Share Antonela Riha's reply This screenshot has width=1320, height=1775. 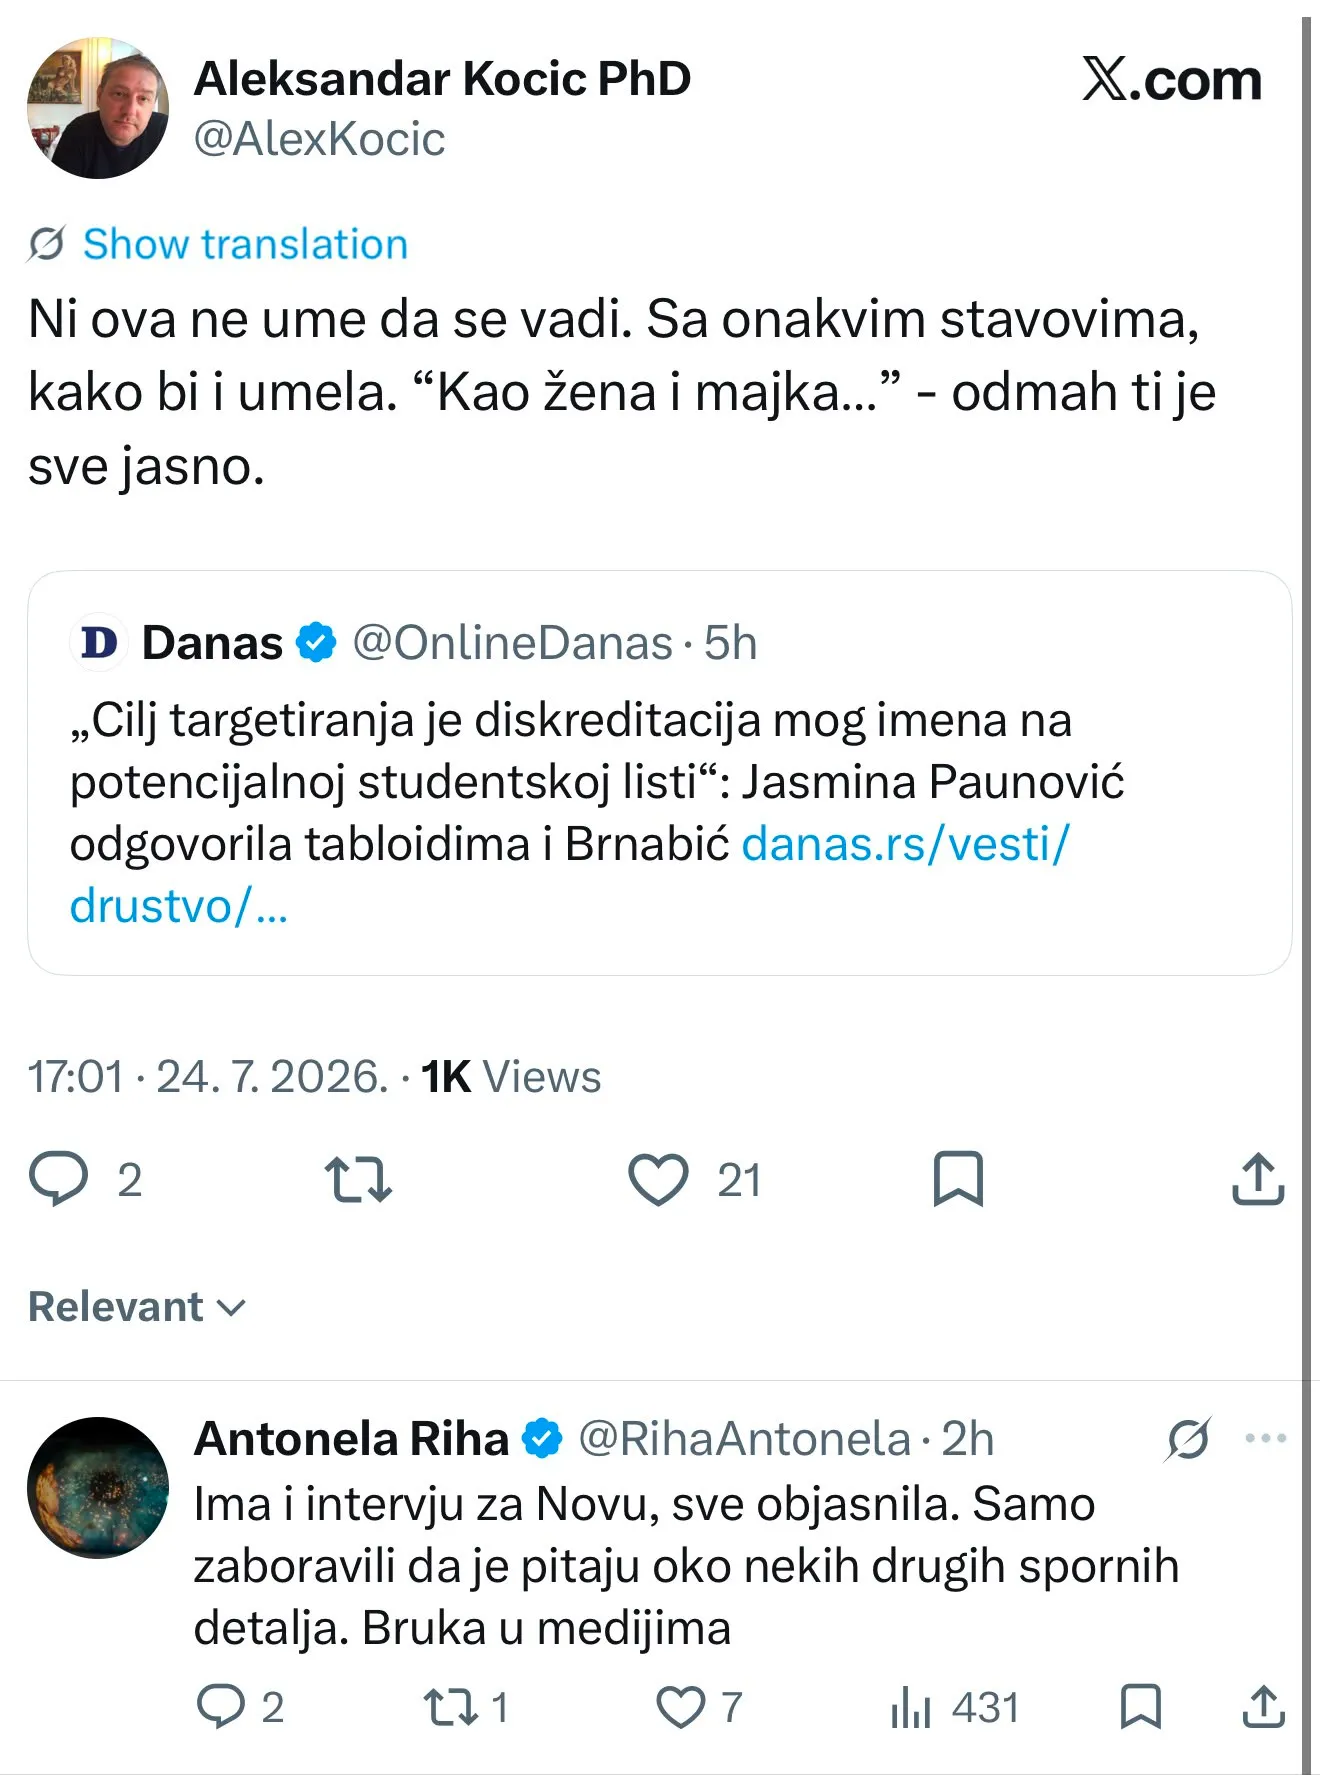coord(1263,1706)
